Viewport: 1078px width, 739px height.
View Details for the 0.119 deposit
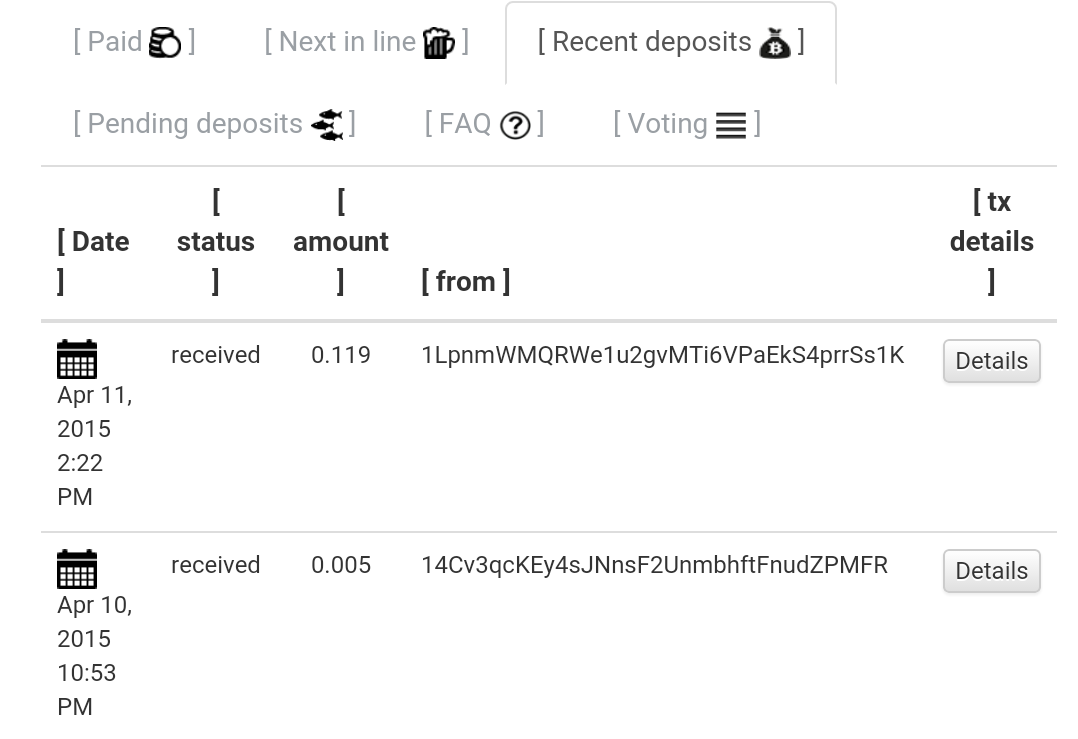pyautogui.click(x=991, y=361)
